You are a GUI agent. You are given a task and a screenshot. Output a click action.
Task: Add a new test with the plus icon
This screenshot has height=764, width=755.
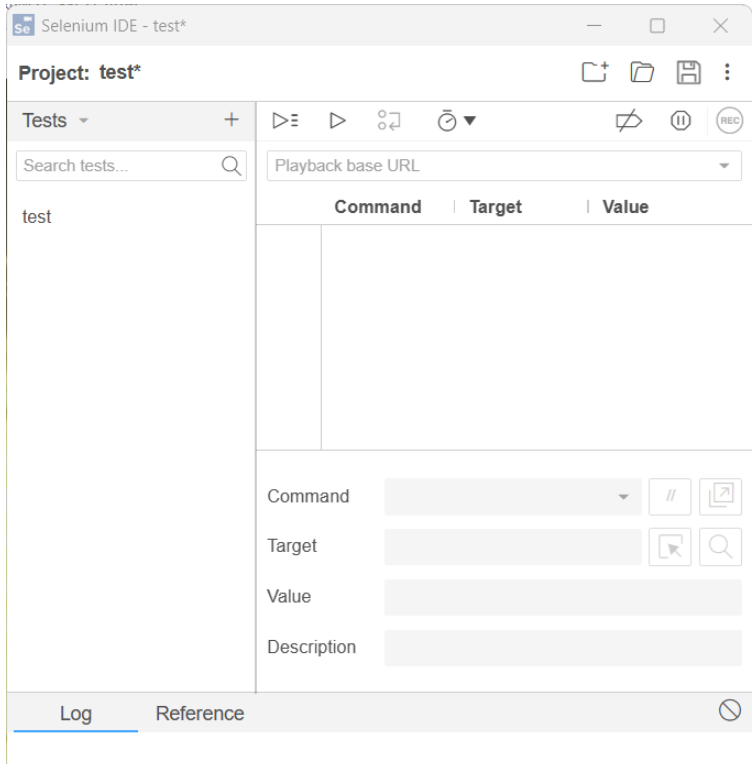(231, 120)
